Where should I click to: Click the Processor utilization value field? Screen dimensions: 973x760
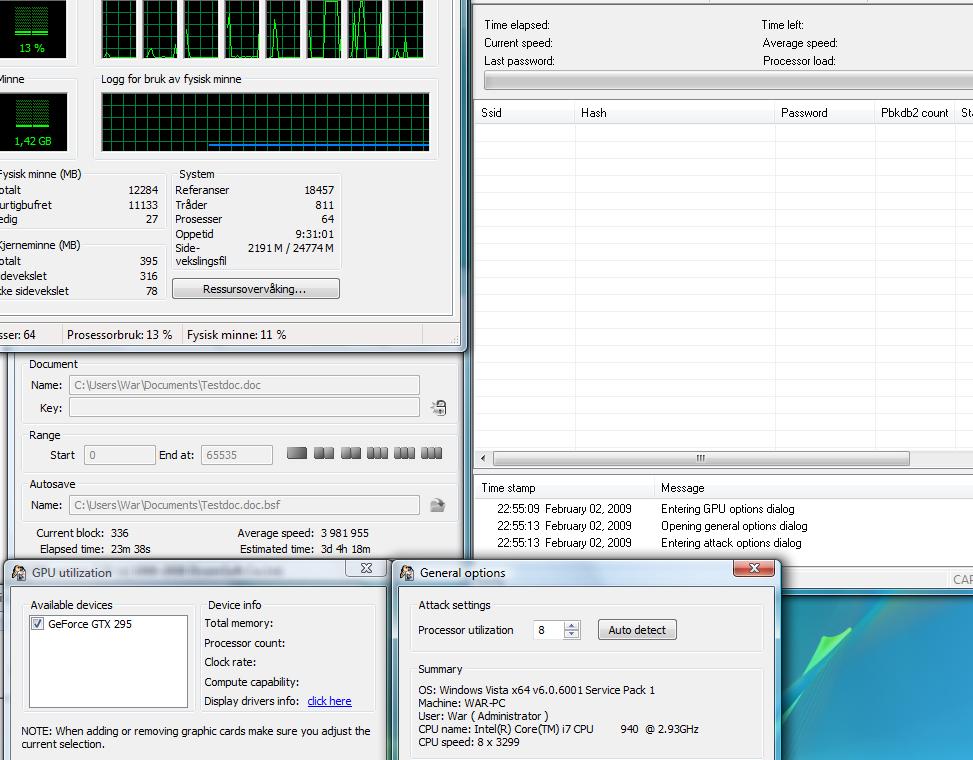click(549, 630)
